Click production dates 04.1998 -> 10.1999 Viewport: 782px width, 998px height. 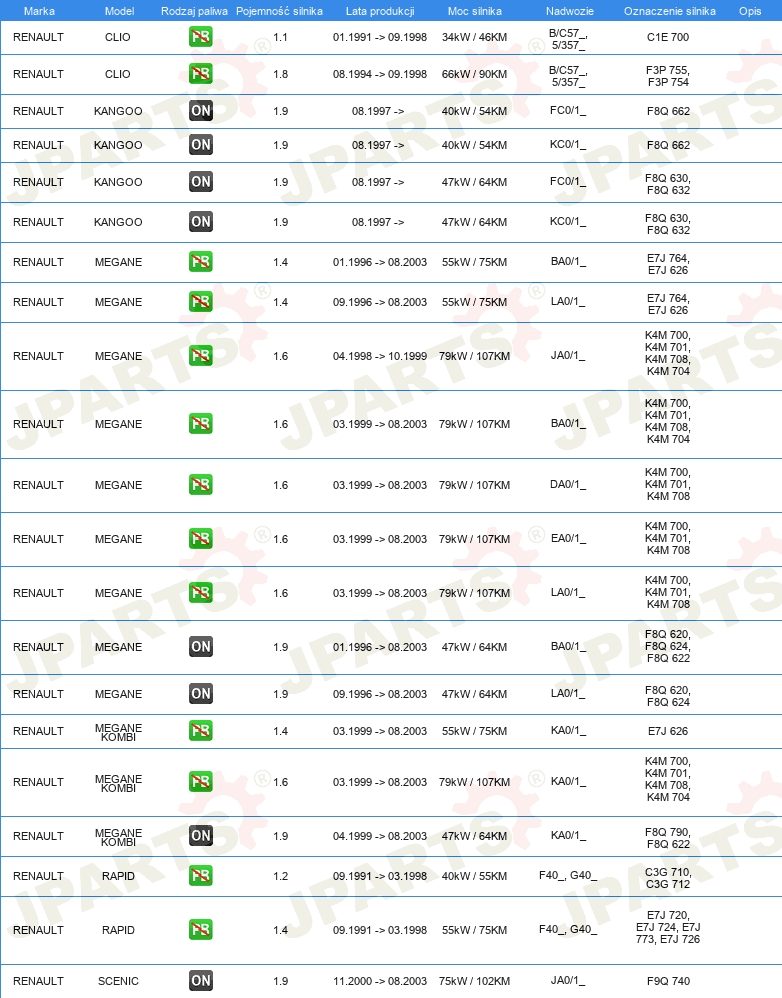380,356
